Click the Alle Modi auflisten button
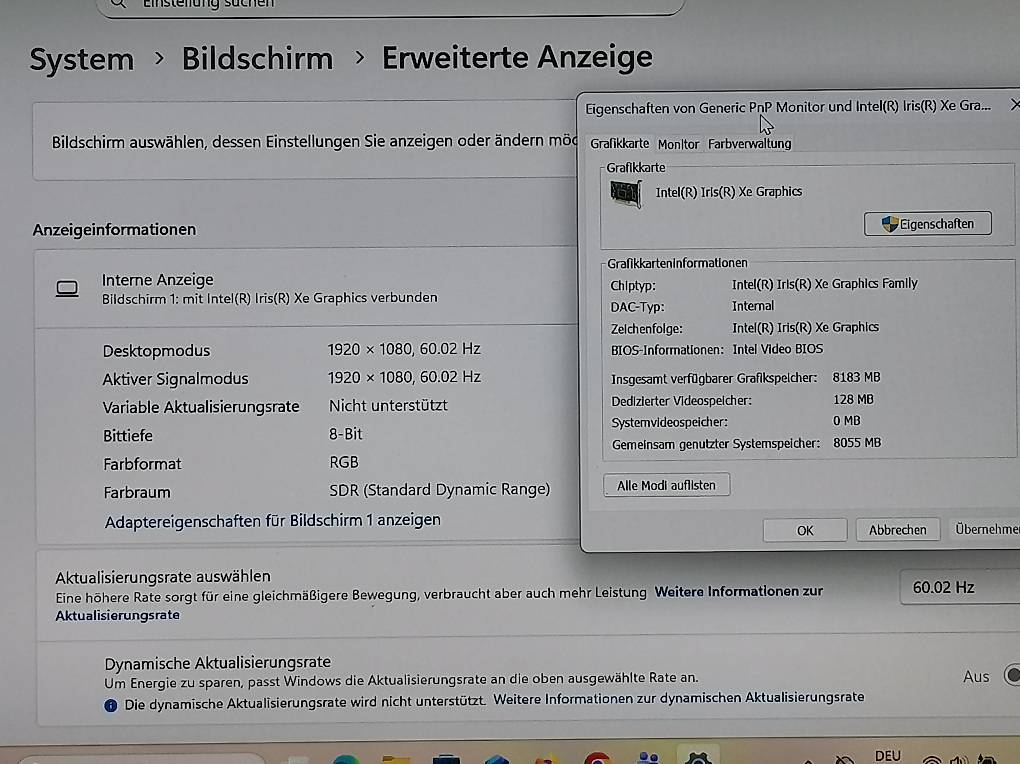The width and height of the screenshot is (1020, 764). (666, 484)
